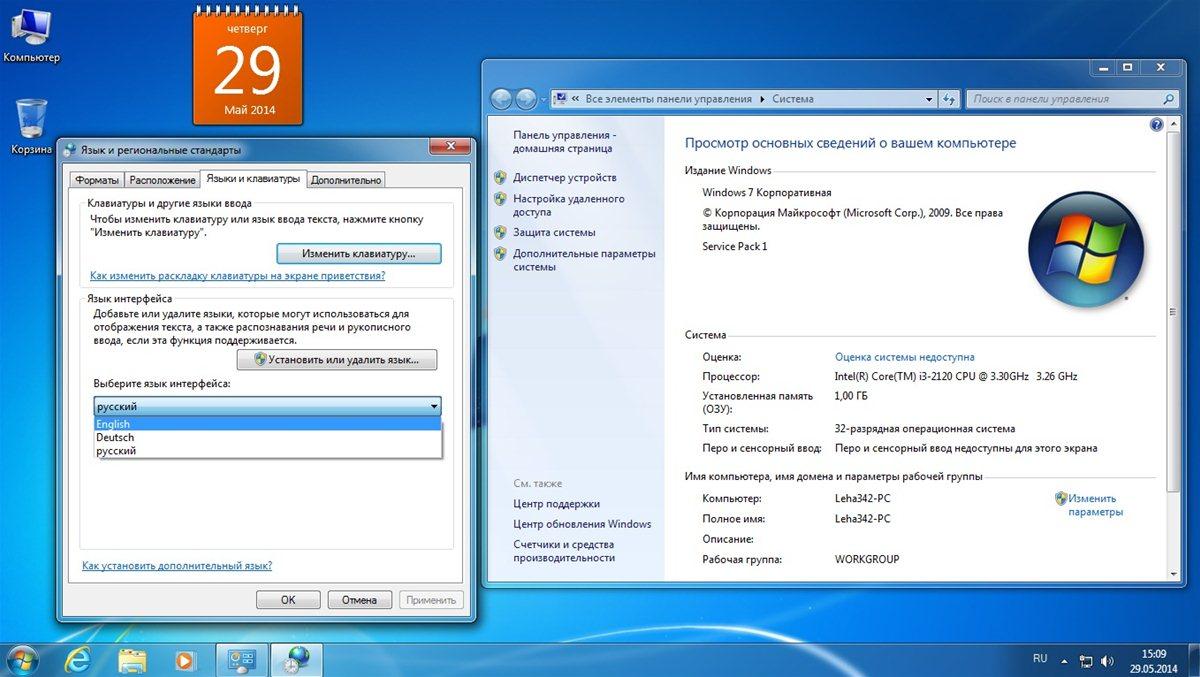Go back in the Система window
The width and height of the screenshot is (1200, 677).
point(501,99)
